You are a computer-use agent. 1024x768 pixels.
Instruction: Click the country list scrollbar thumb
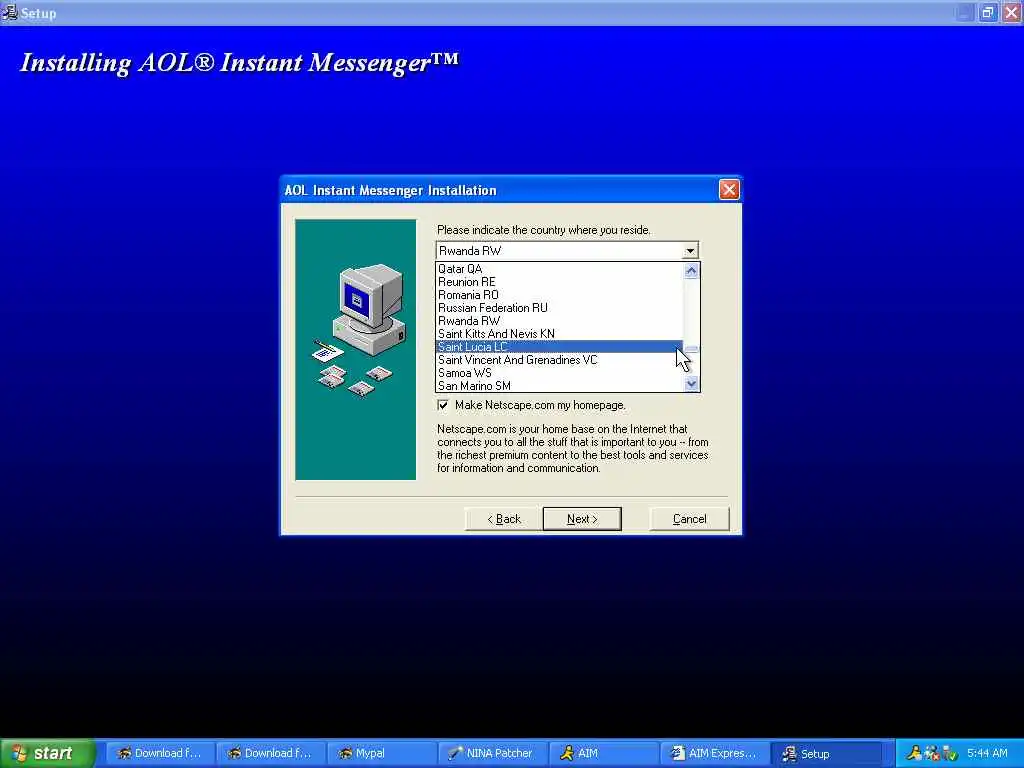[x=691, y=349]
